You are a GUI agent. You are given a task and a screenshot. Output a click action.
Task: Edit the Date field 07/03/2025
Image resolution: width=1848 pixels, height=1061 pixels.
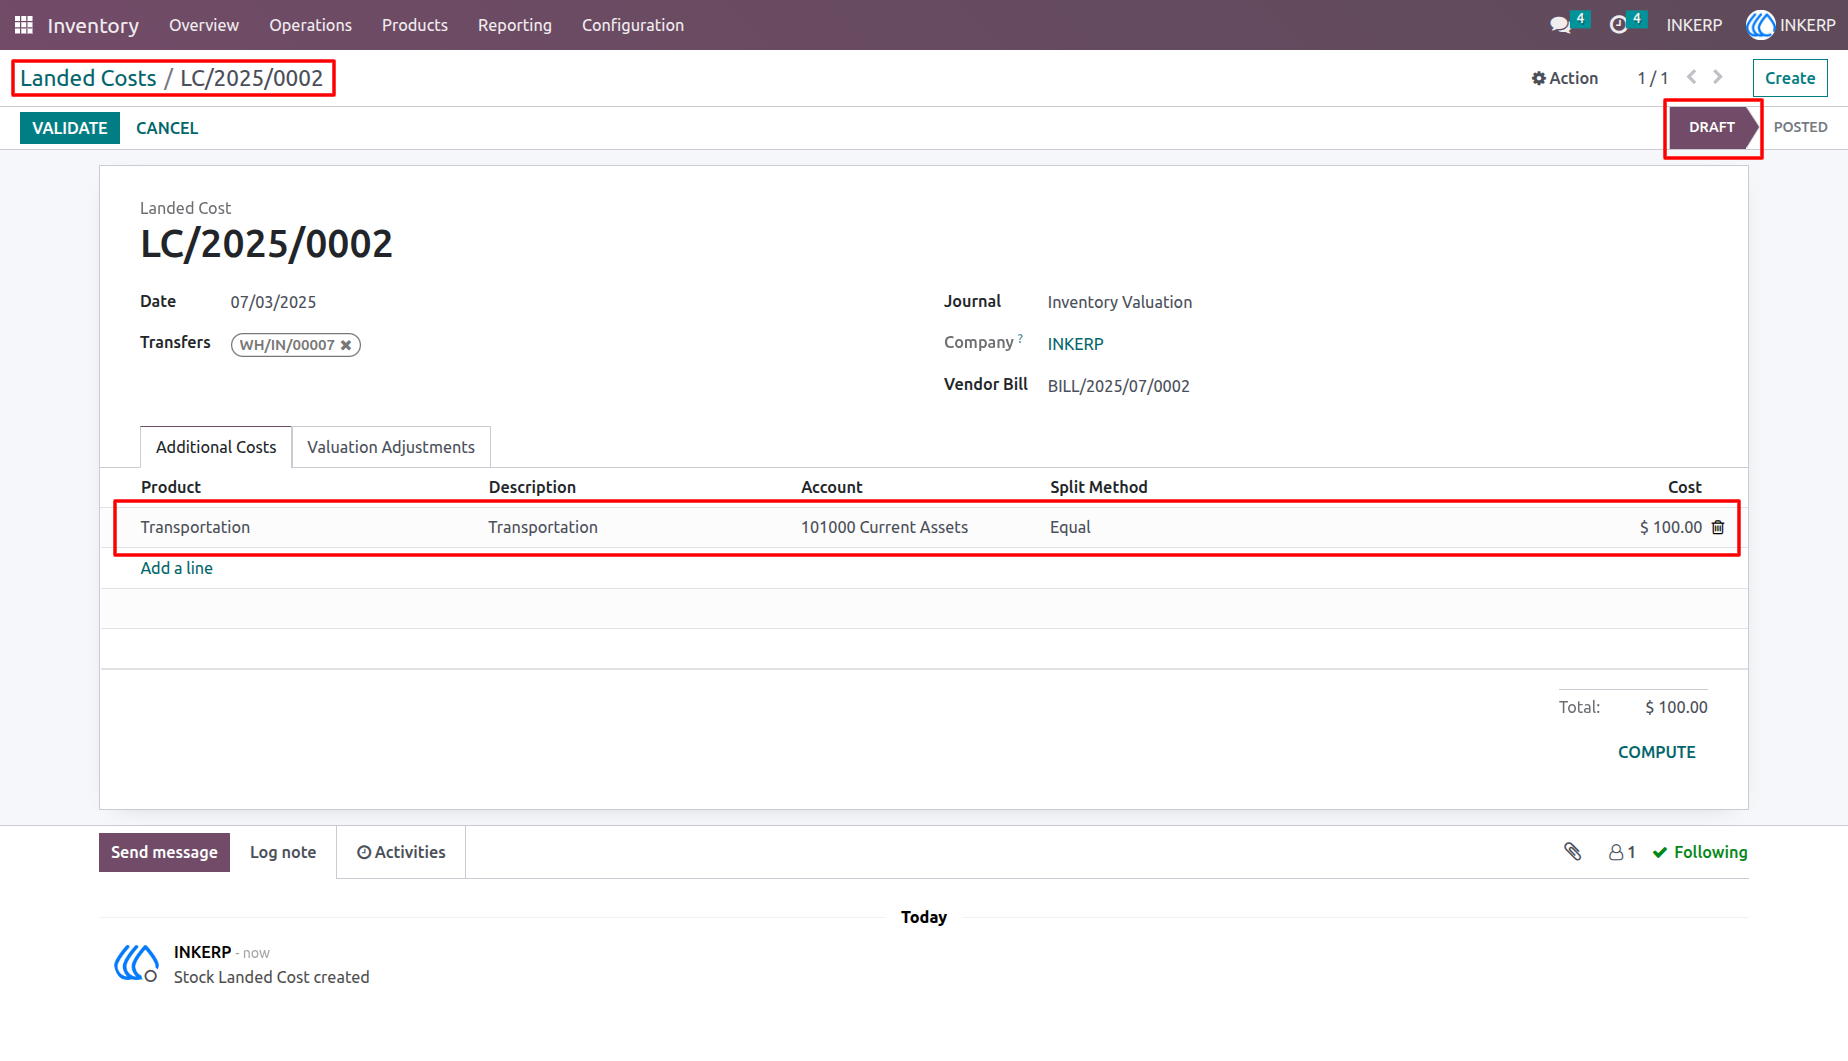pyautogui.click(x=273, y=302)
